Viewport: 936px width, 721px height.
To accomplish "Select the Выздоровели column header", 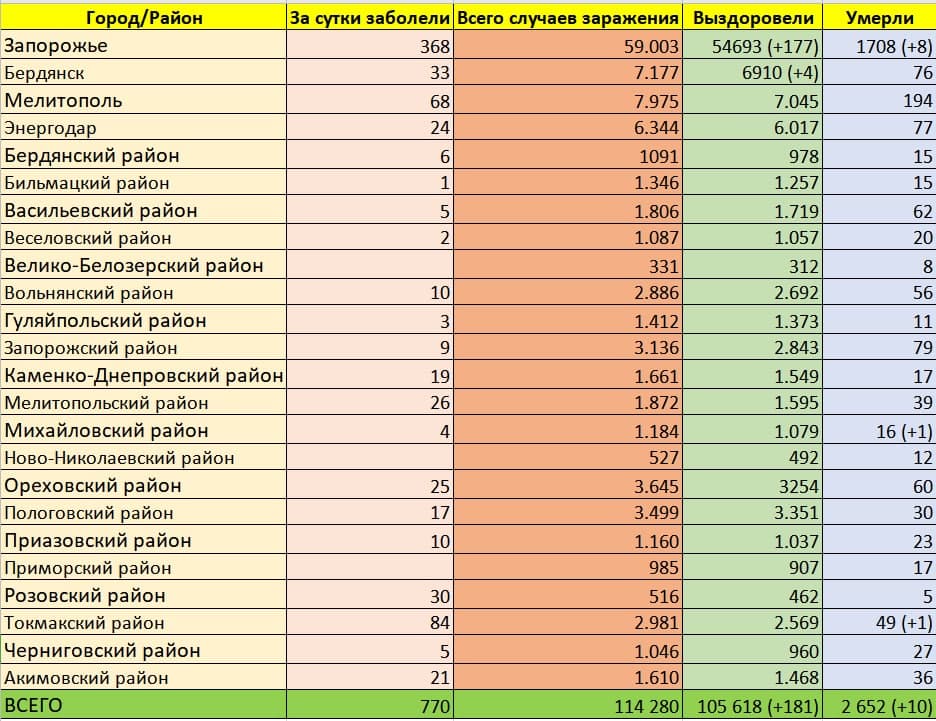I will [752, 18].
